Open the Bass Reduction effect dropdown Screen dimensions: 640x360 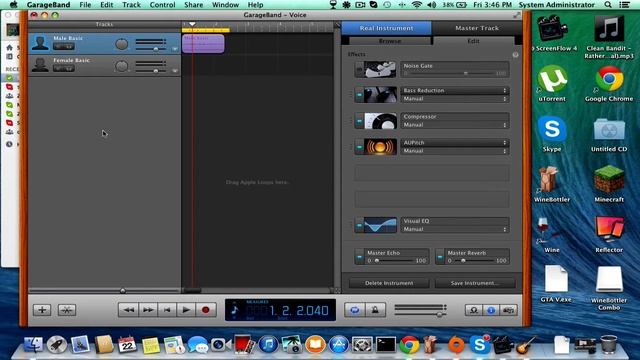[x=455, y=90]
